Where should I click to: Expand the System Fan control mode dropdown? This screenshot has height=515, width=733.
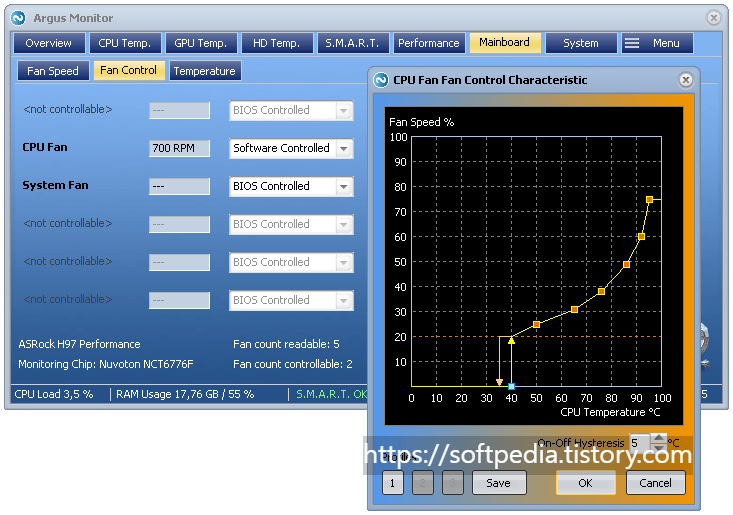344,186
